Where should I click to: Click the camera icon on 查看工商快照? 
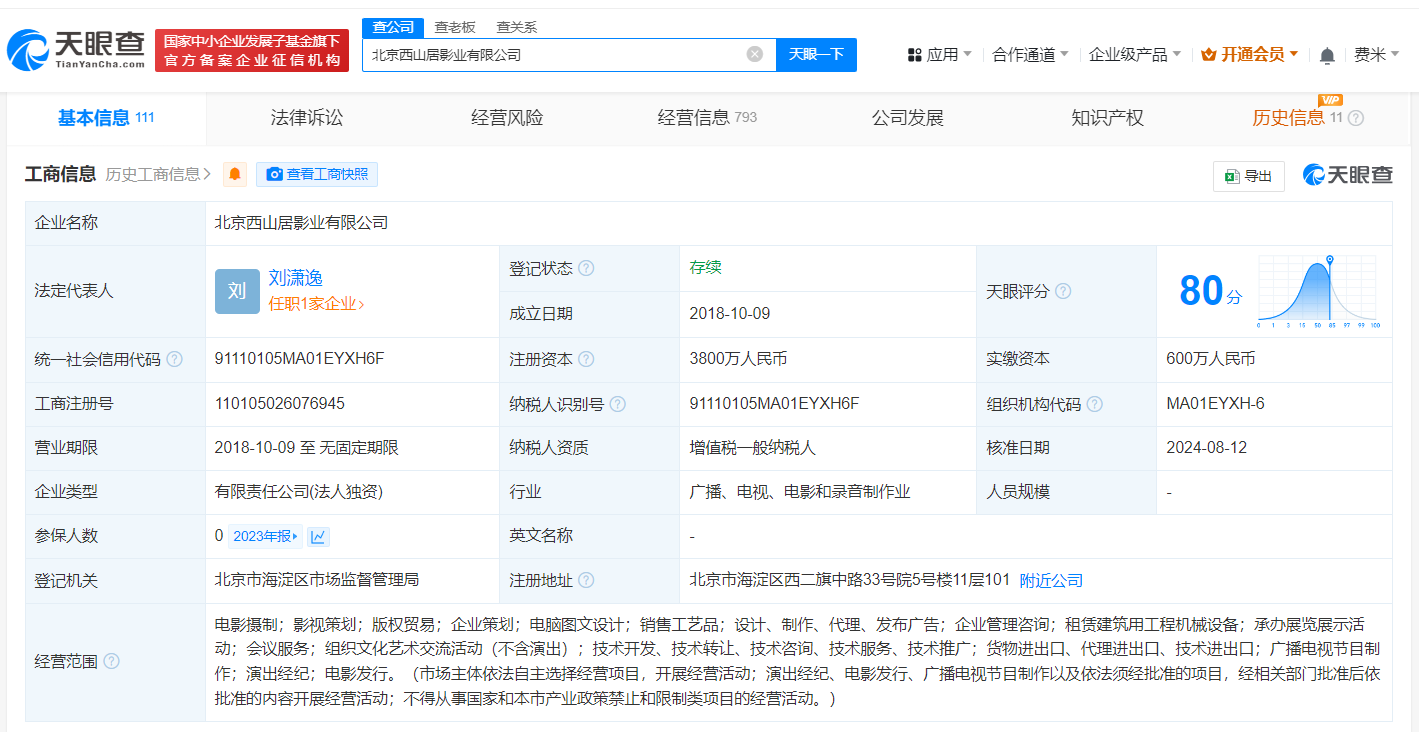(274, 174)
